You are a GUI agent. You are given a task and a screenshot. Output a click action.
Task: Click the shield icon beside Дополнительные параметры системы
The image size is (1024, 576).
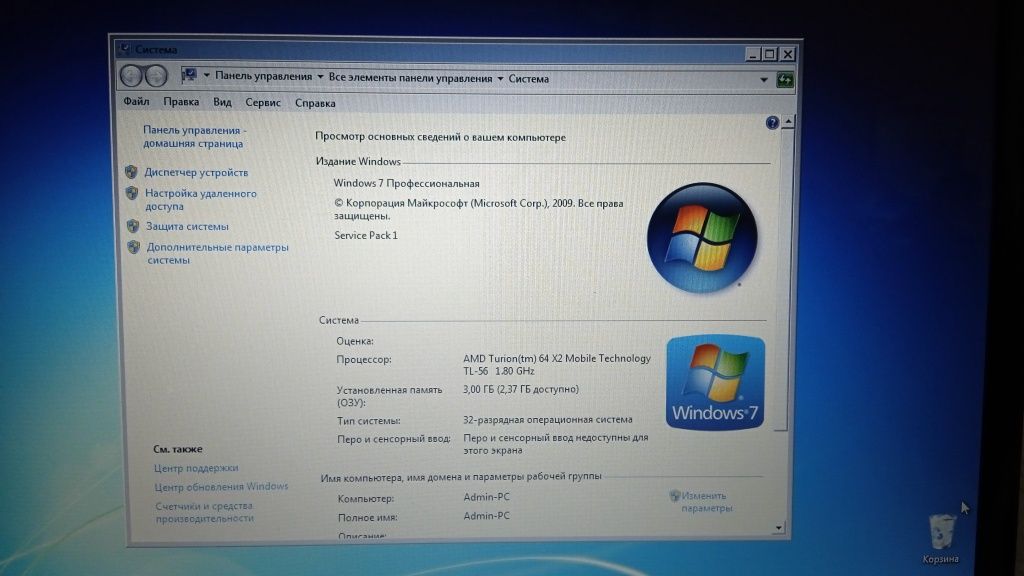coord(134,247)
